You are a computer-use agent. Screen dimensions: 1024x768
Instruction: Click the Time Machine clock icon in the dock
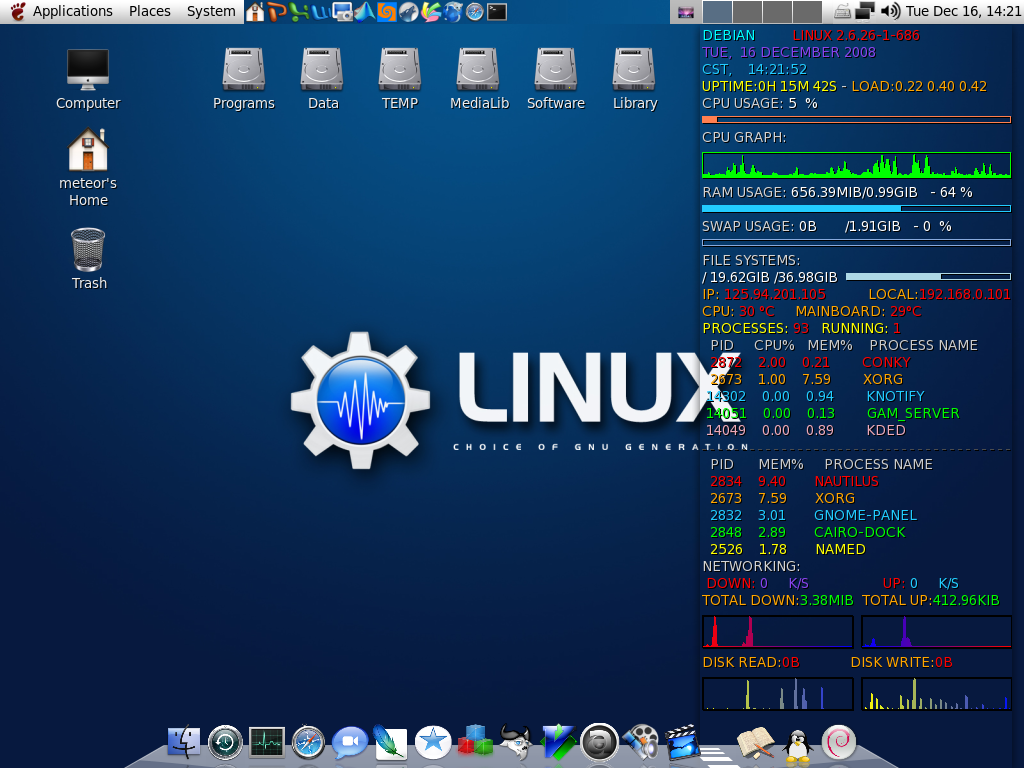(225, 743)
